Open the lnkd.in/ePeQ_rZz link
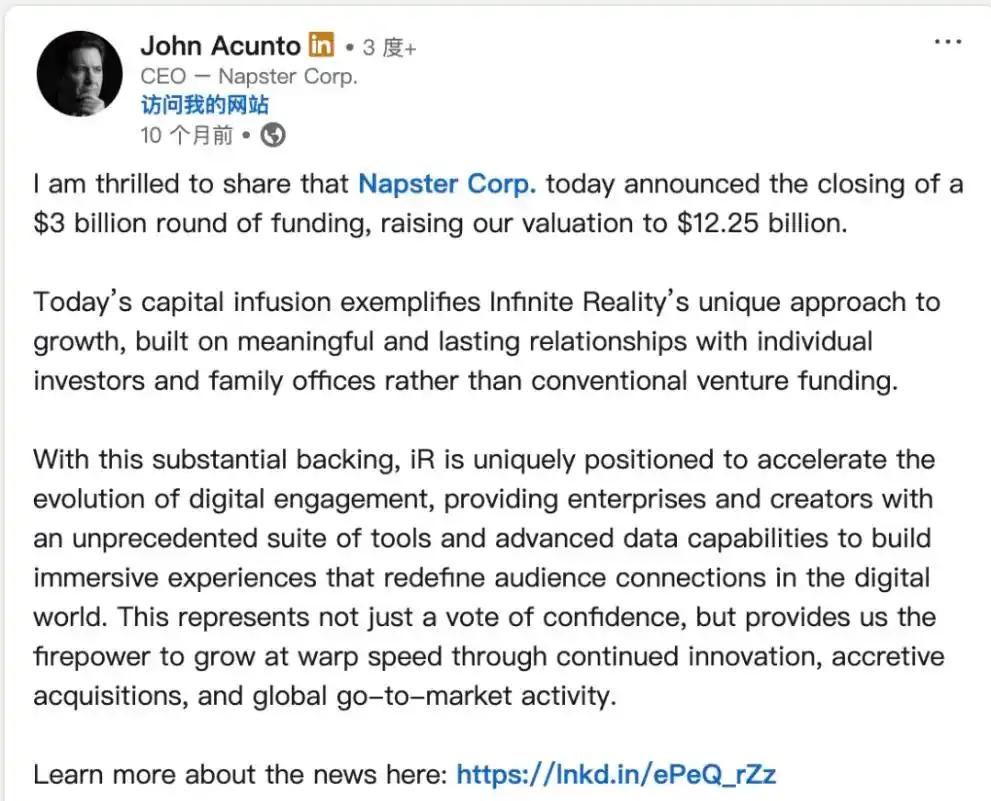Viewport: 991px width, 801px height. 616,774
